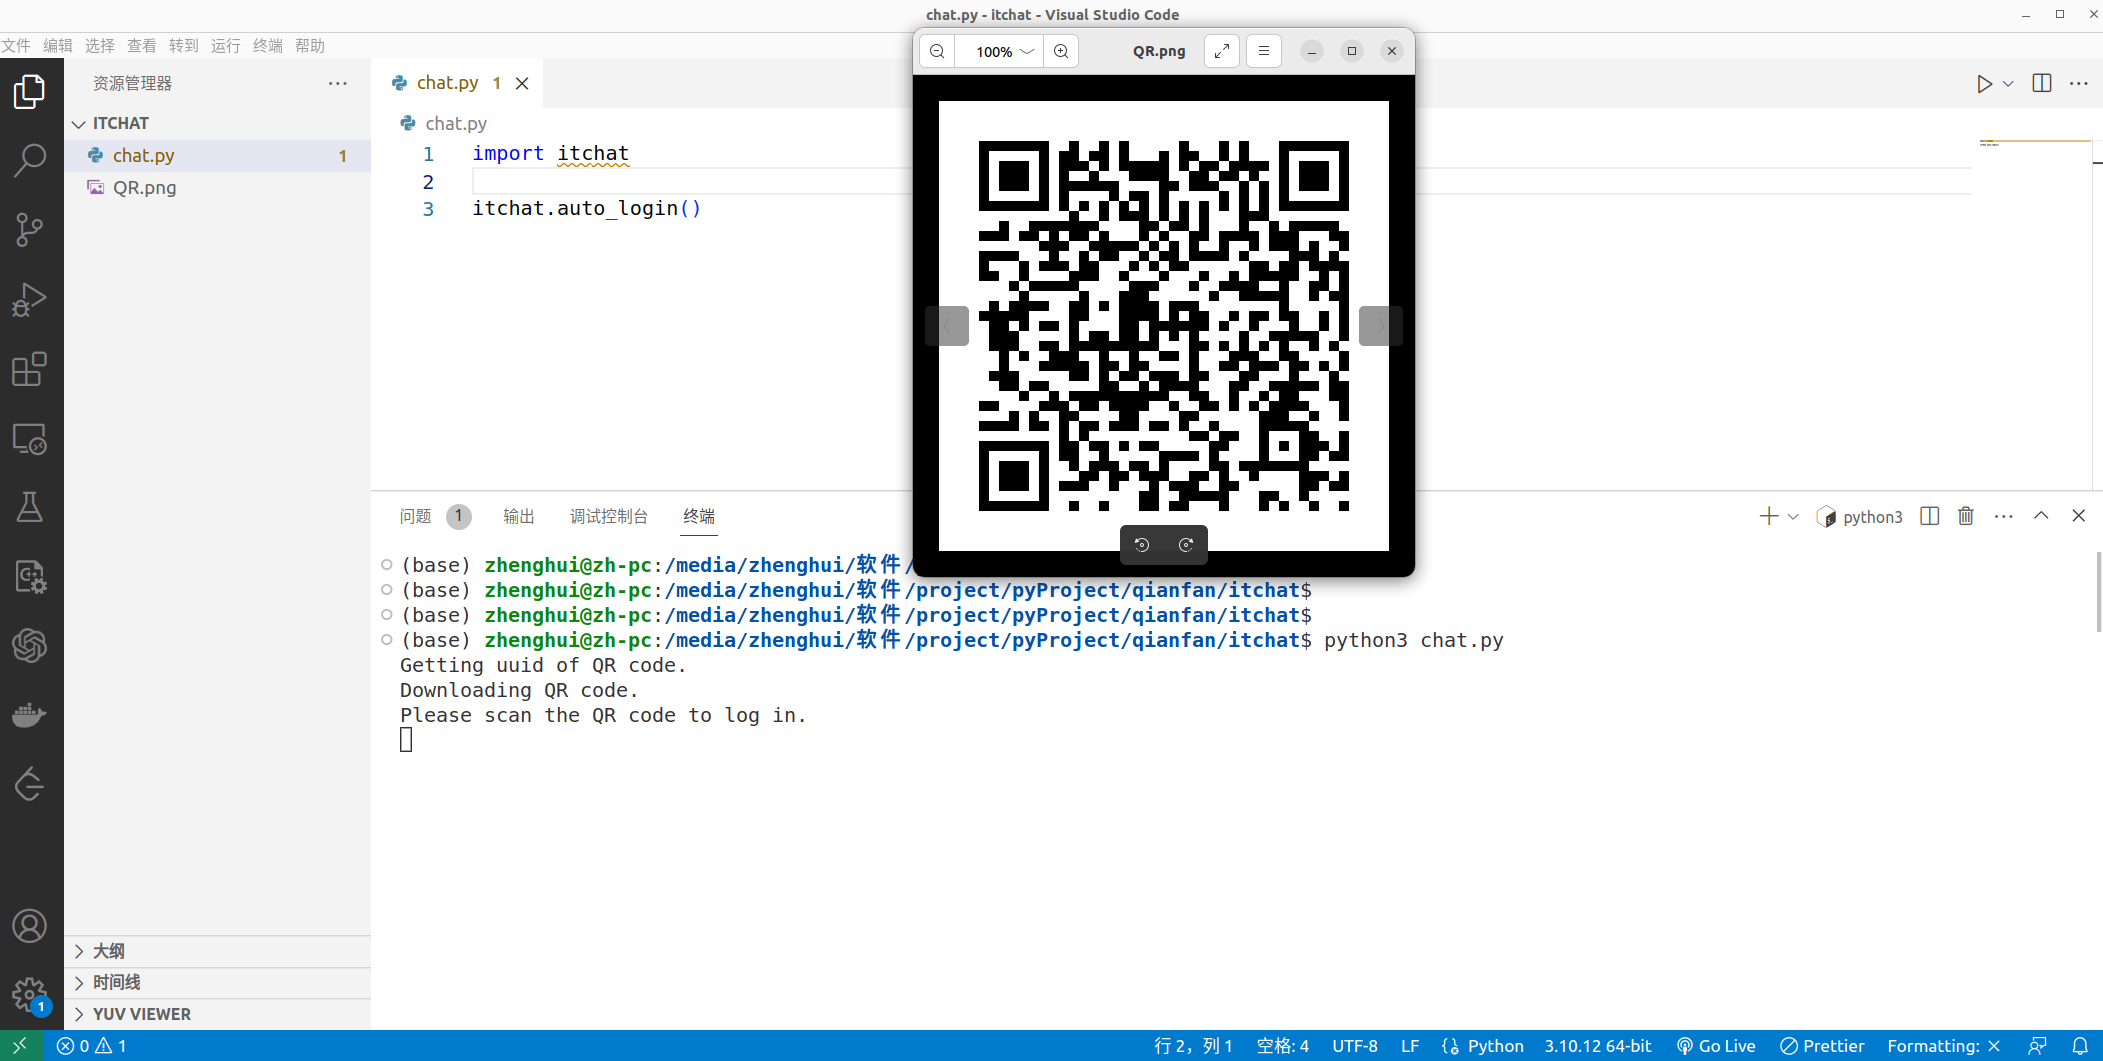
Task: Kill the terminal with trash icon
Action: pyautogui.click(x=1966, y=516)
